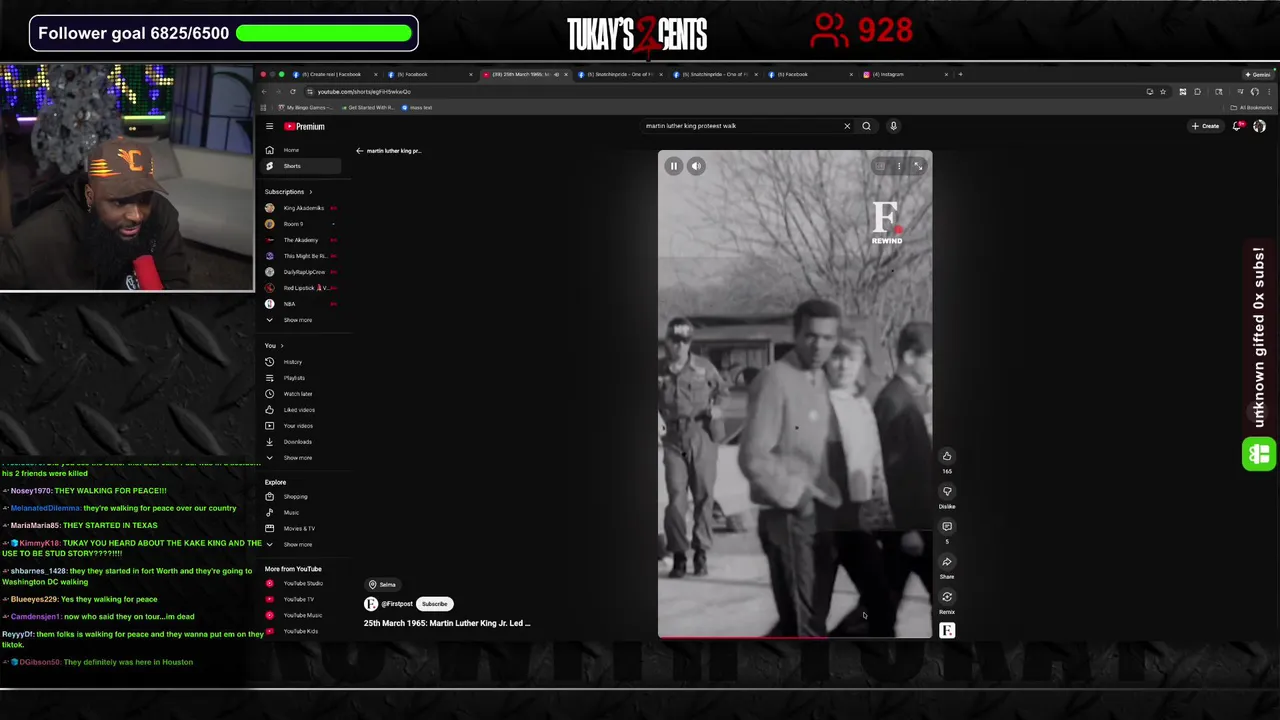The width and height of the screenshot is (1280, 720).
Task: Open the account avatar menu
Action: [x=1259, y=126]
